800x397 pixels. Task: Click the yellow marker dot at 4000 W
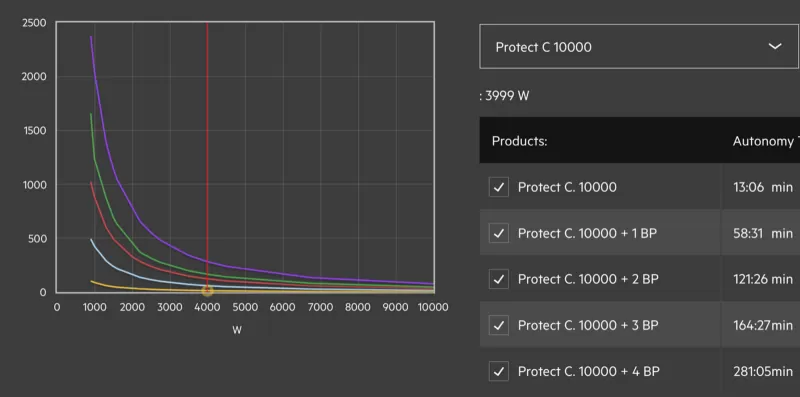pos(207,291)
